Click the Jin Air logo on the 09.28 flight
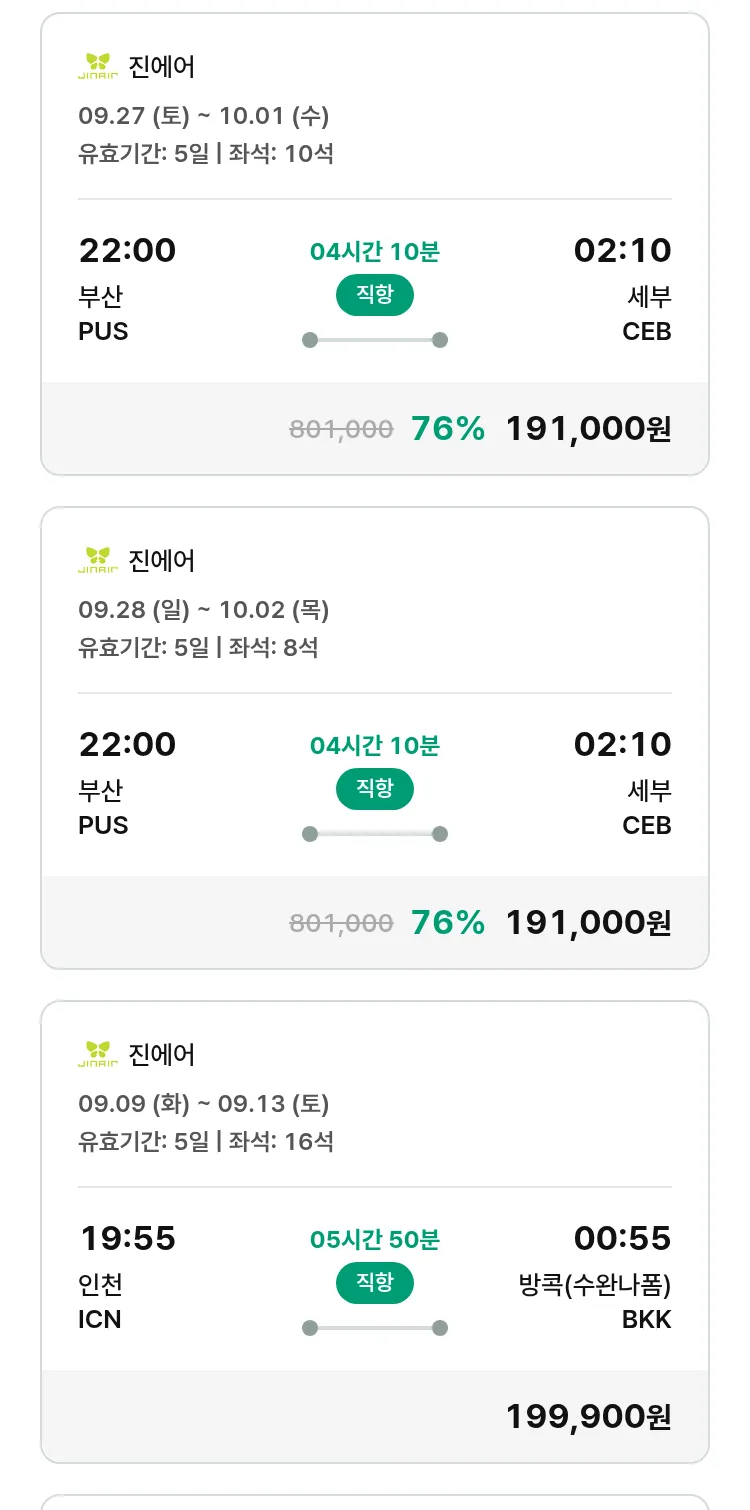 pyautogui.click(x=98, y=560)
